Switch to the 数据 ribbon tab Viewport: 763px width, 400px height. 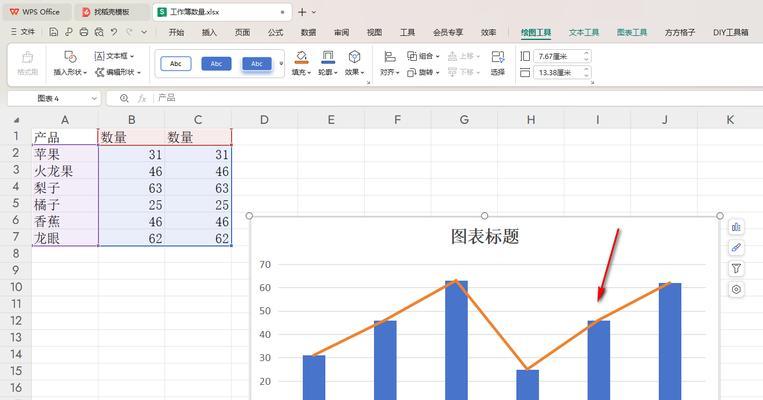pos(309,32)
